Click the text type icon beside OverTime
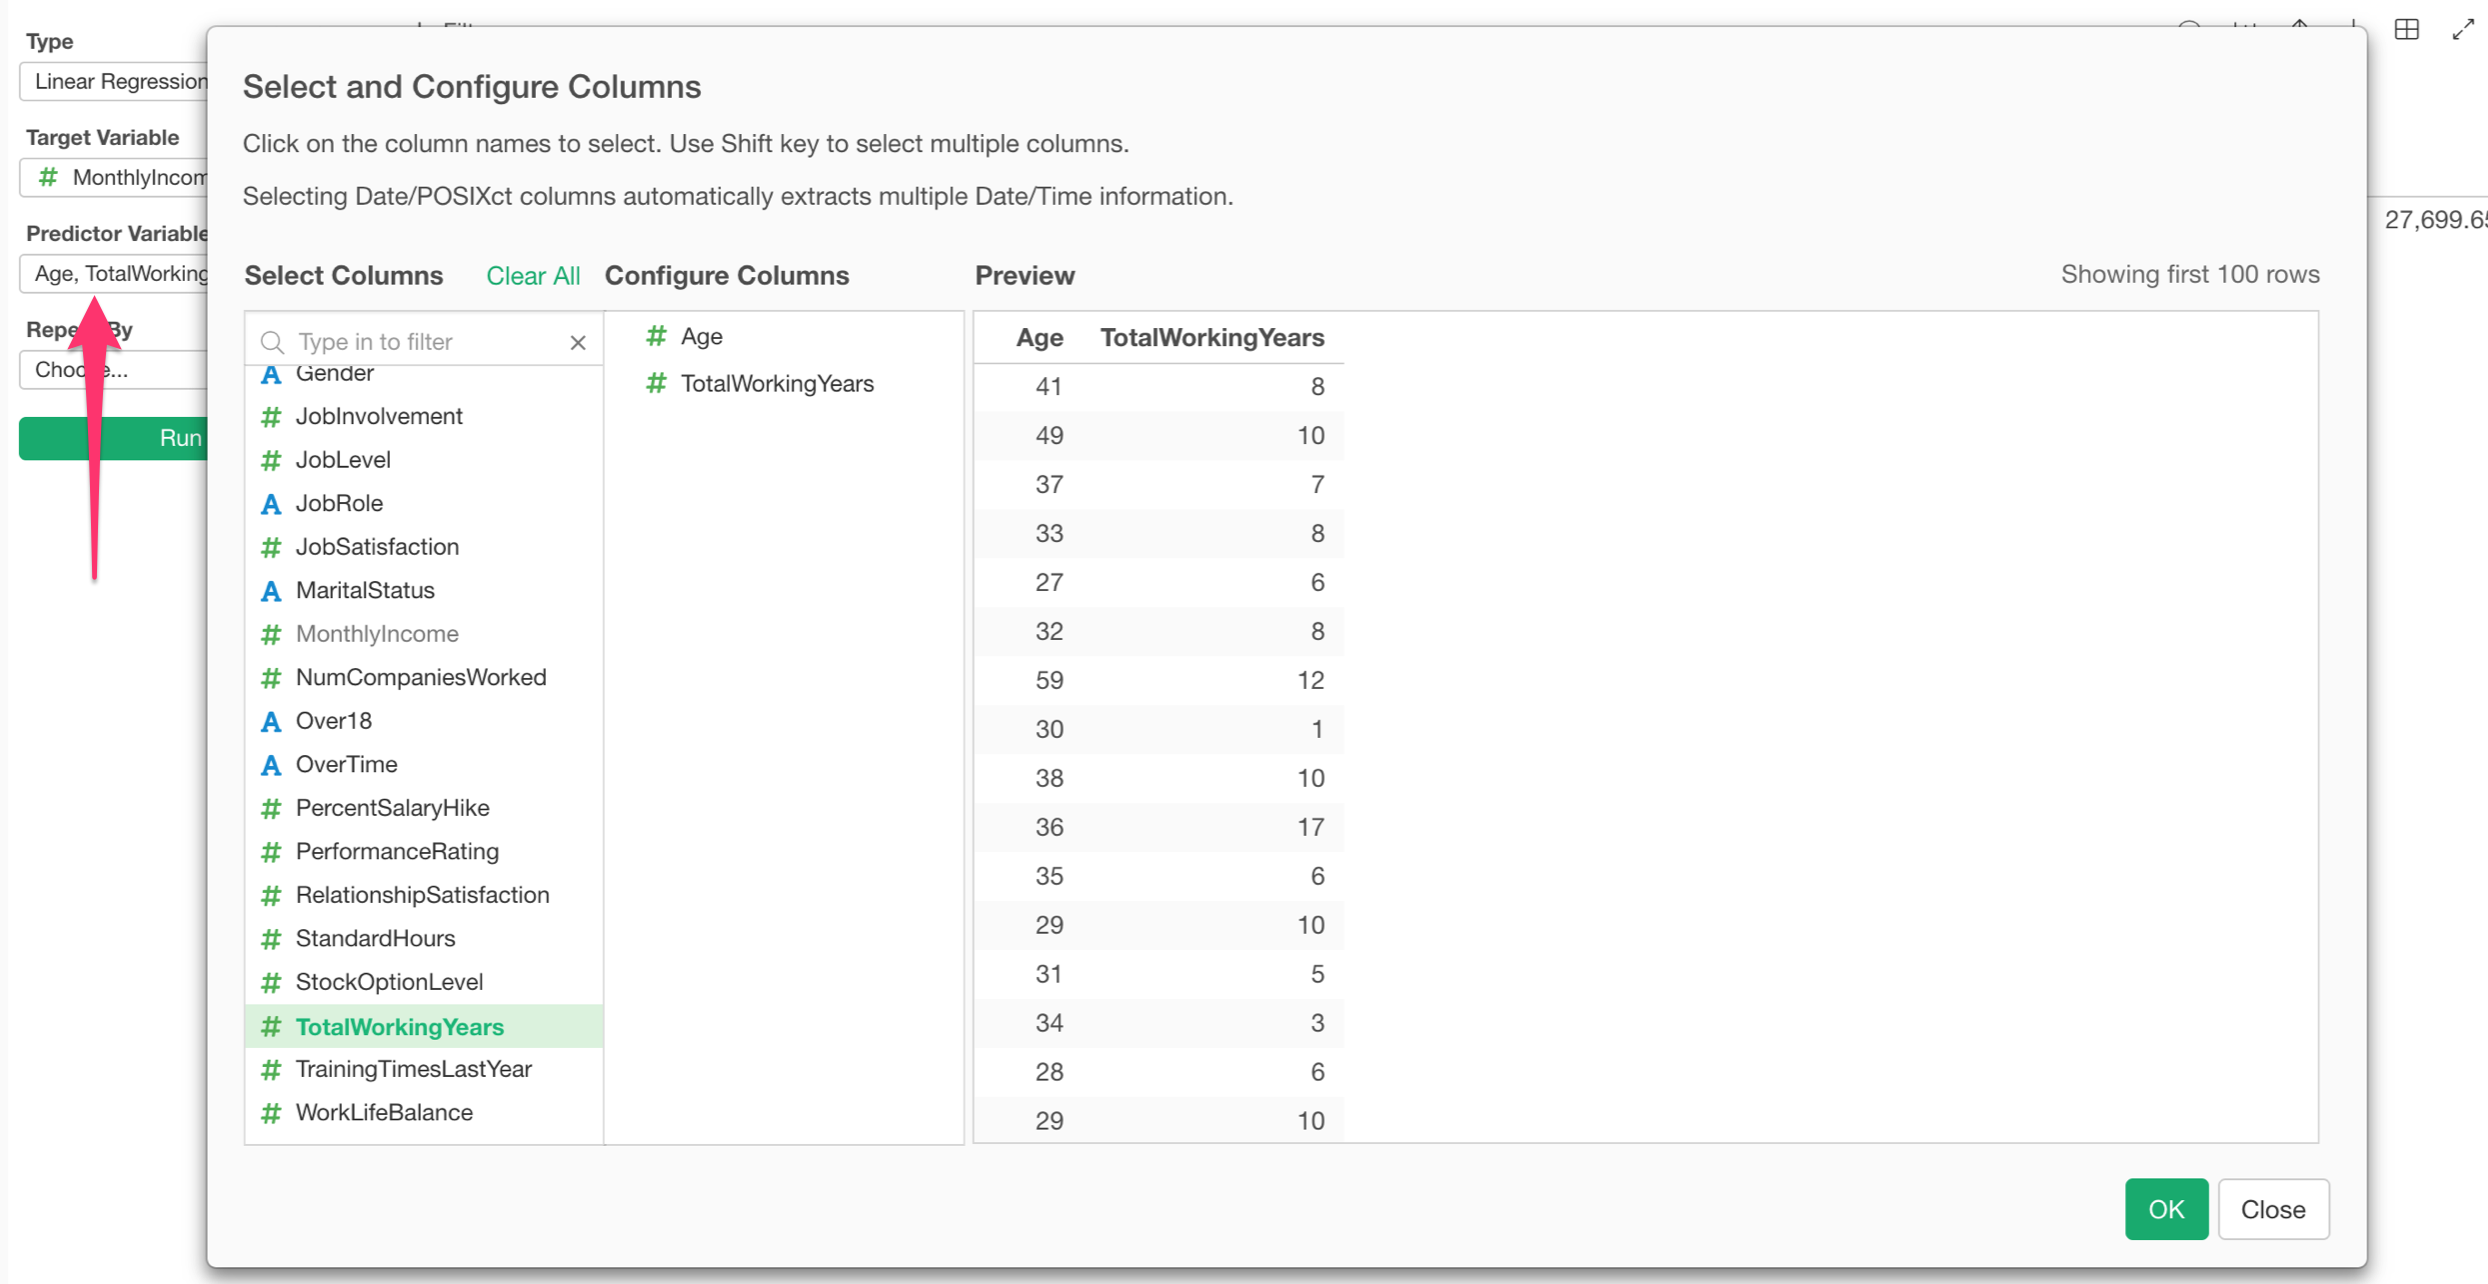2488x1284 pixels. pos(271,765)
